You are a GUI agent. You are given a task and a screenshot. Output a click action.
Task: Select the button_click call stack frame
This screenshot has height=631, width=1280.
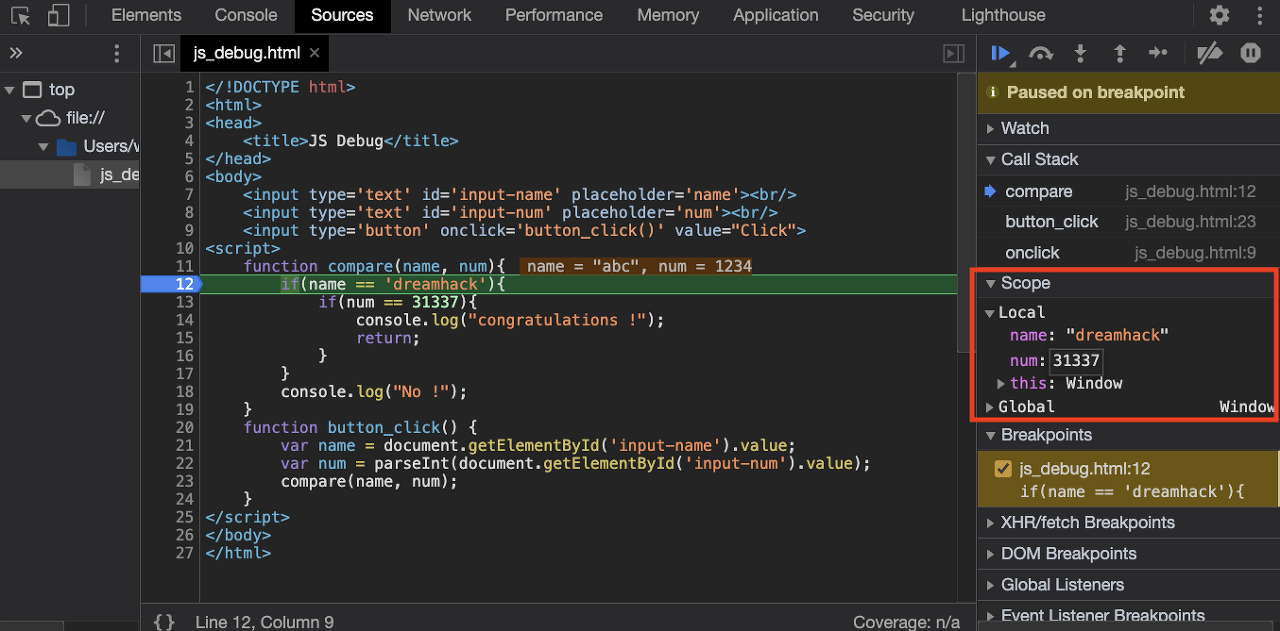pyautogui.click(x=1052, y=221)
